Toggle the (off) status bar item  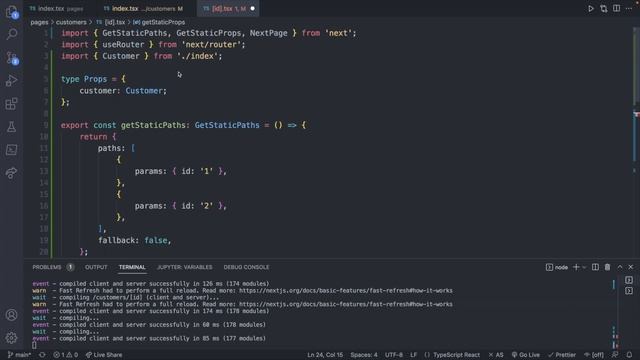click(x=594, y=355)
